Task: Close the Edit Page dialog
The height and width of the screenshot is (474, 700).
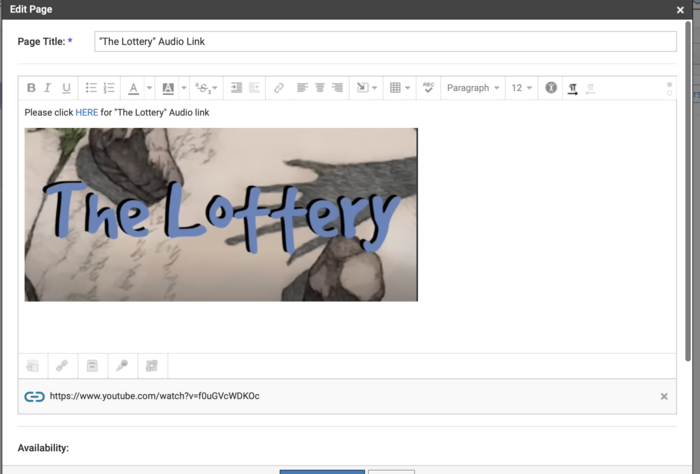Action: 681,9
